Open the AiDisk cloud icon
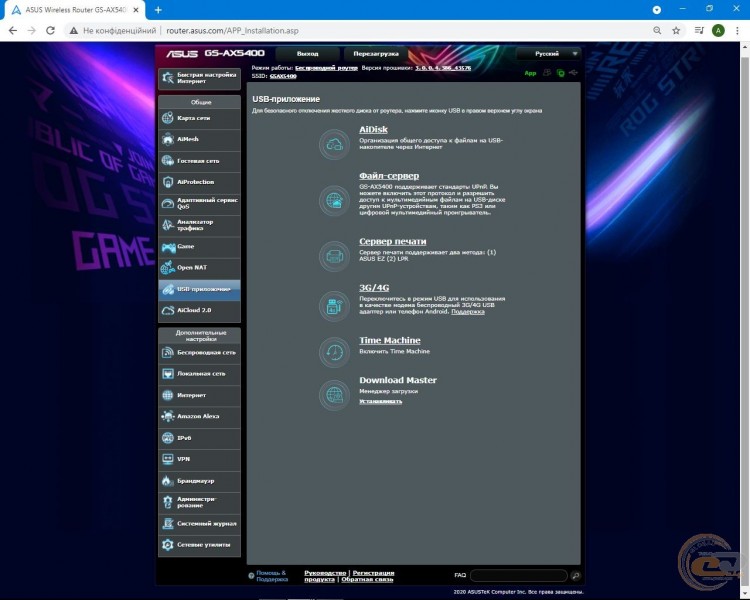This screenshot has width=750, height=600. 334,144
